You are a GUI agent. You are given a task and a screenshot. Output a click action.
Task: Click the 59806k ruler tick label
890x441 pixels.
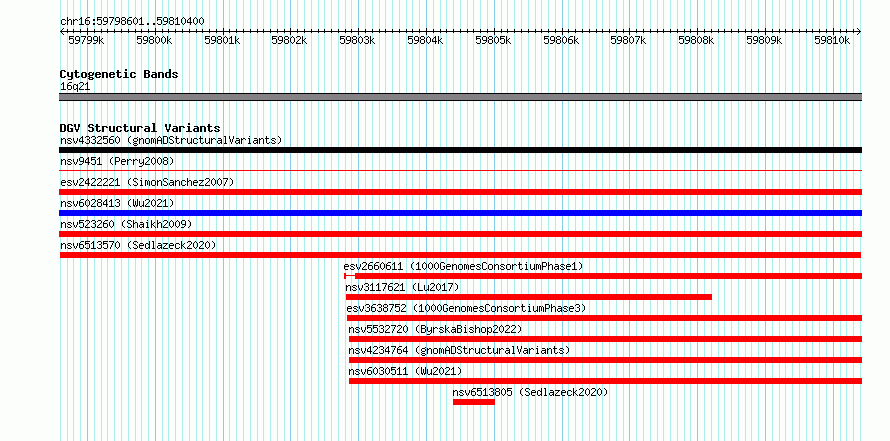tap(561, 40)
